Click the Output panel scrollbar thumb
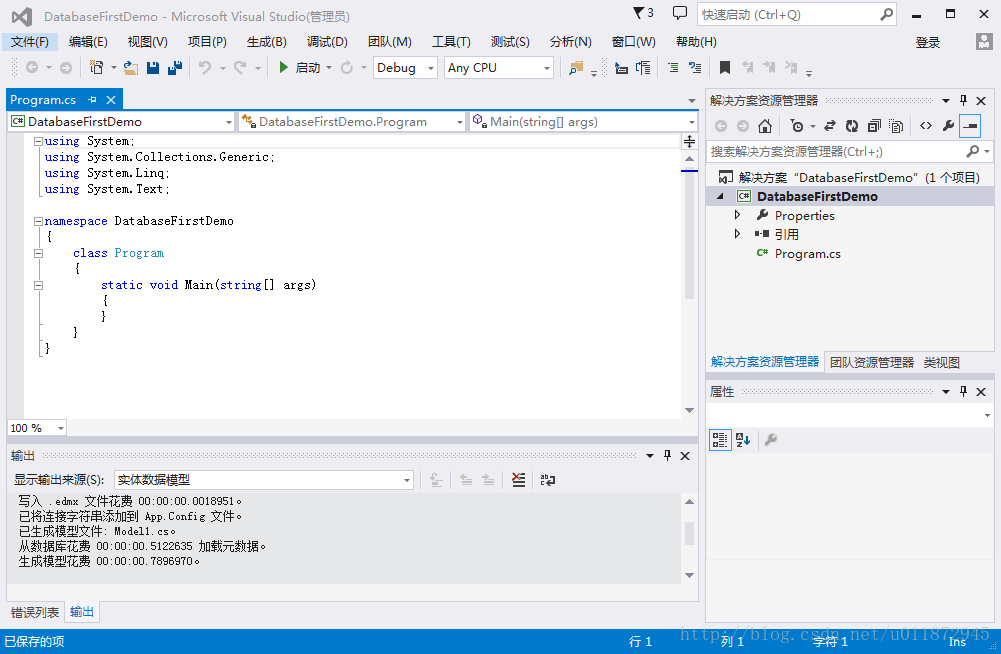1001x654 pixels. (689, 533)
